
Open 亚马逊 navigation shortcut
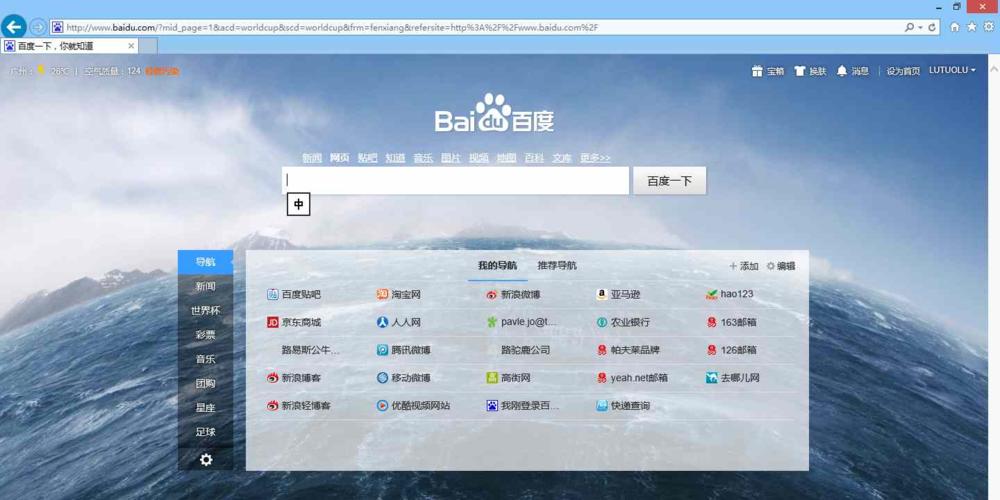[x=618, y=295]
